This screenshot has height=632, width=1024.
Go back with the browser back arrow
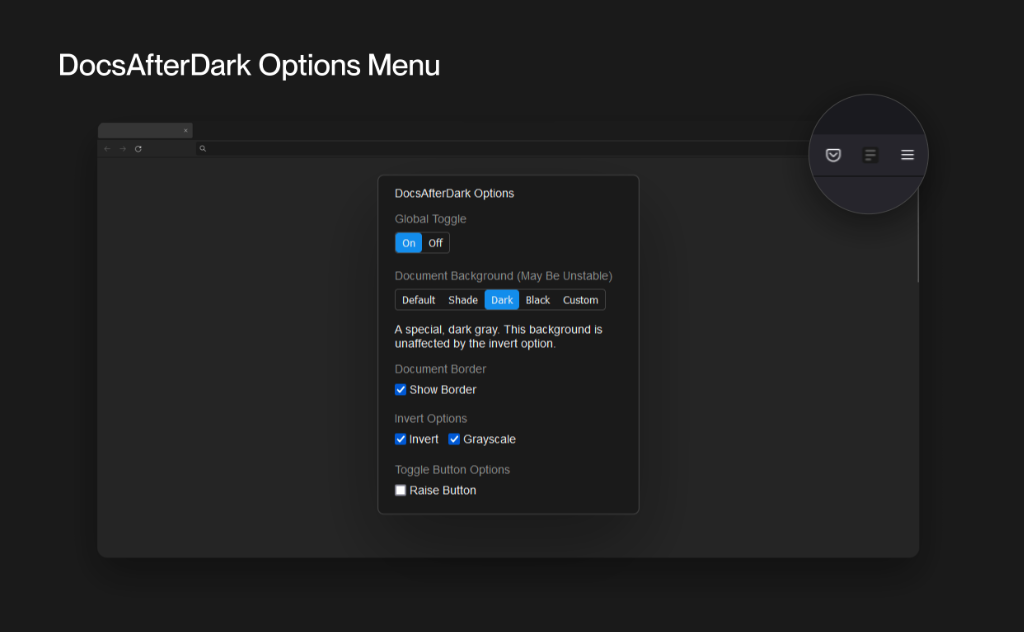107,149
